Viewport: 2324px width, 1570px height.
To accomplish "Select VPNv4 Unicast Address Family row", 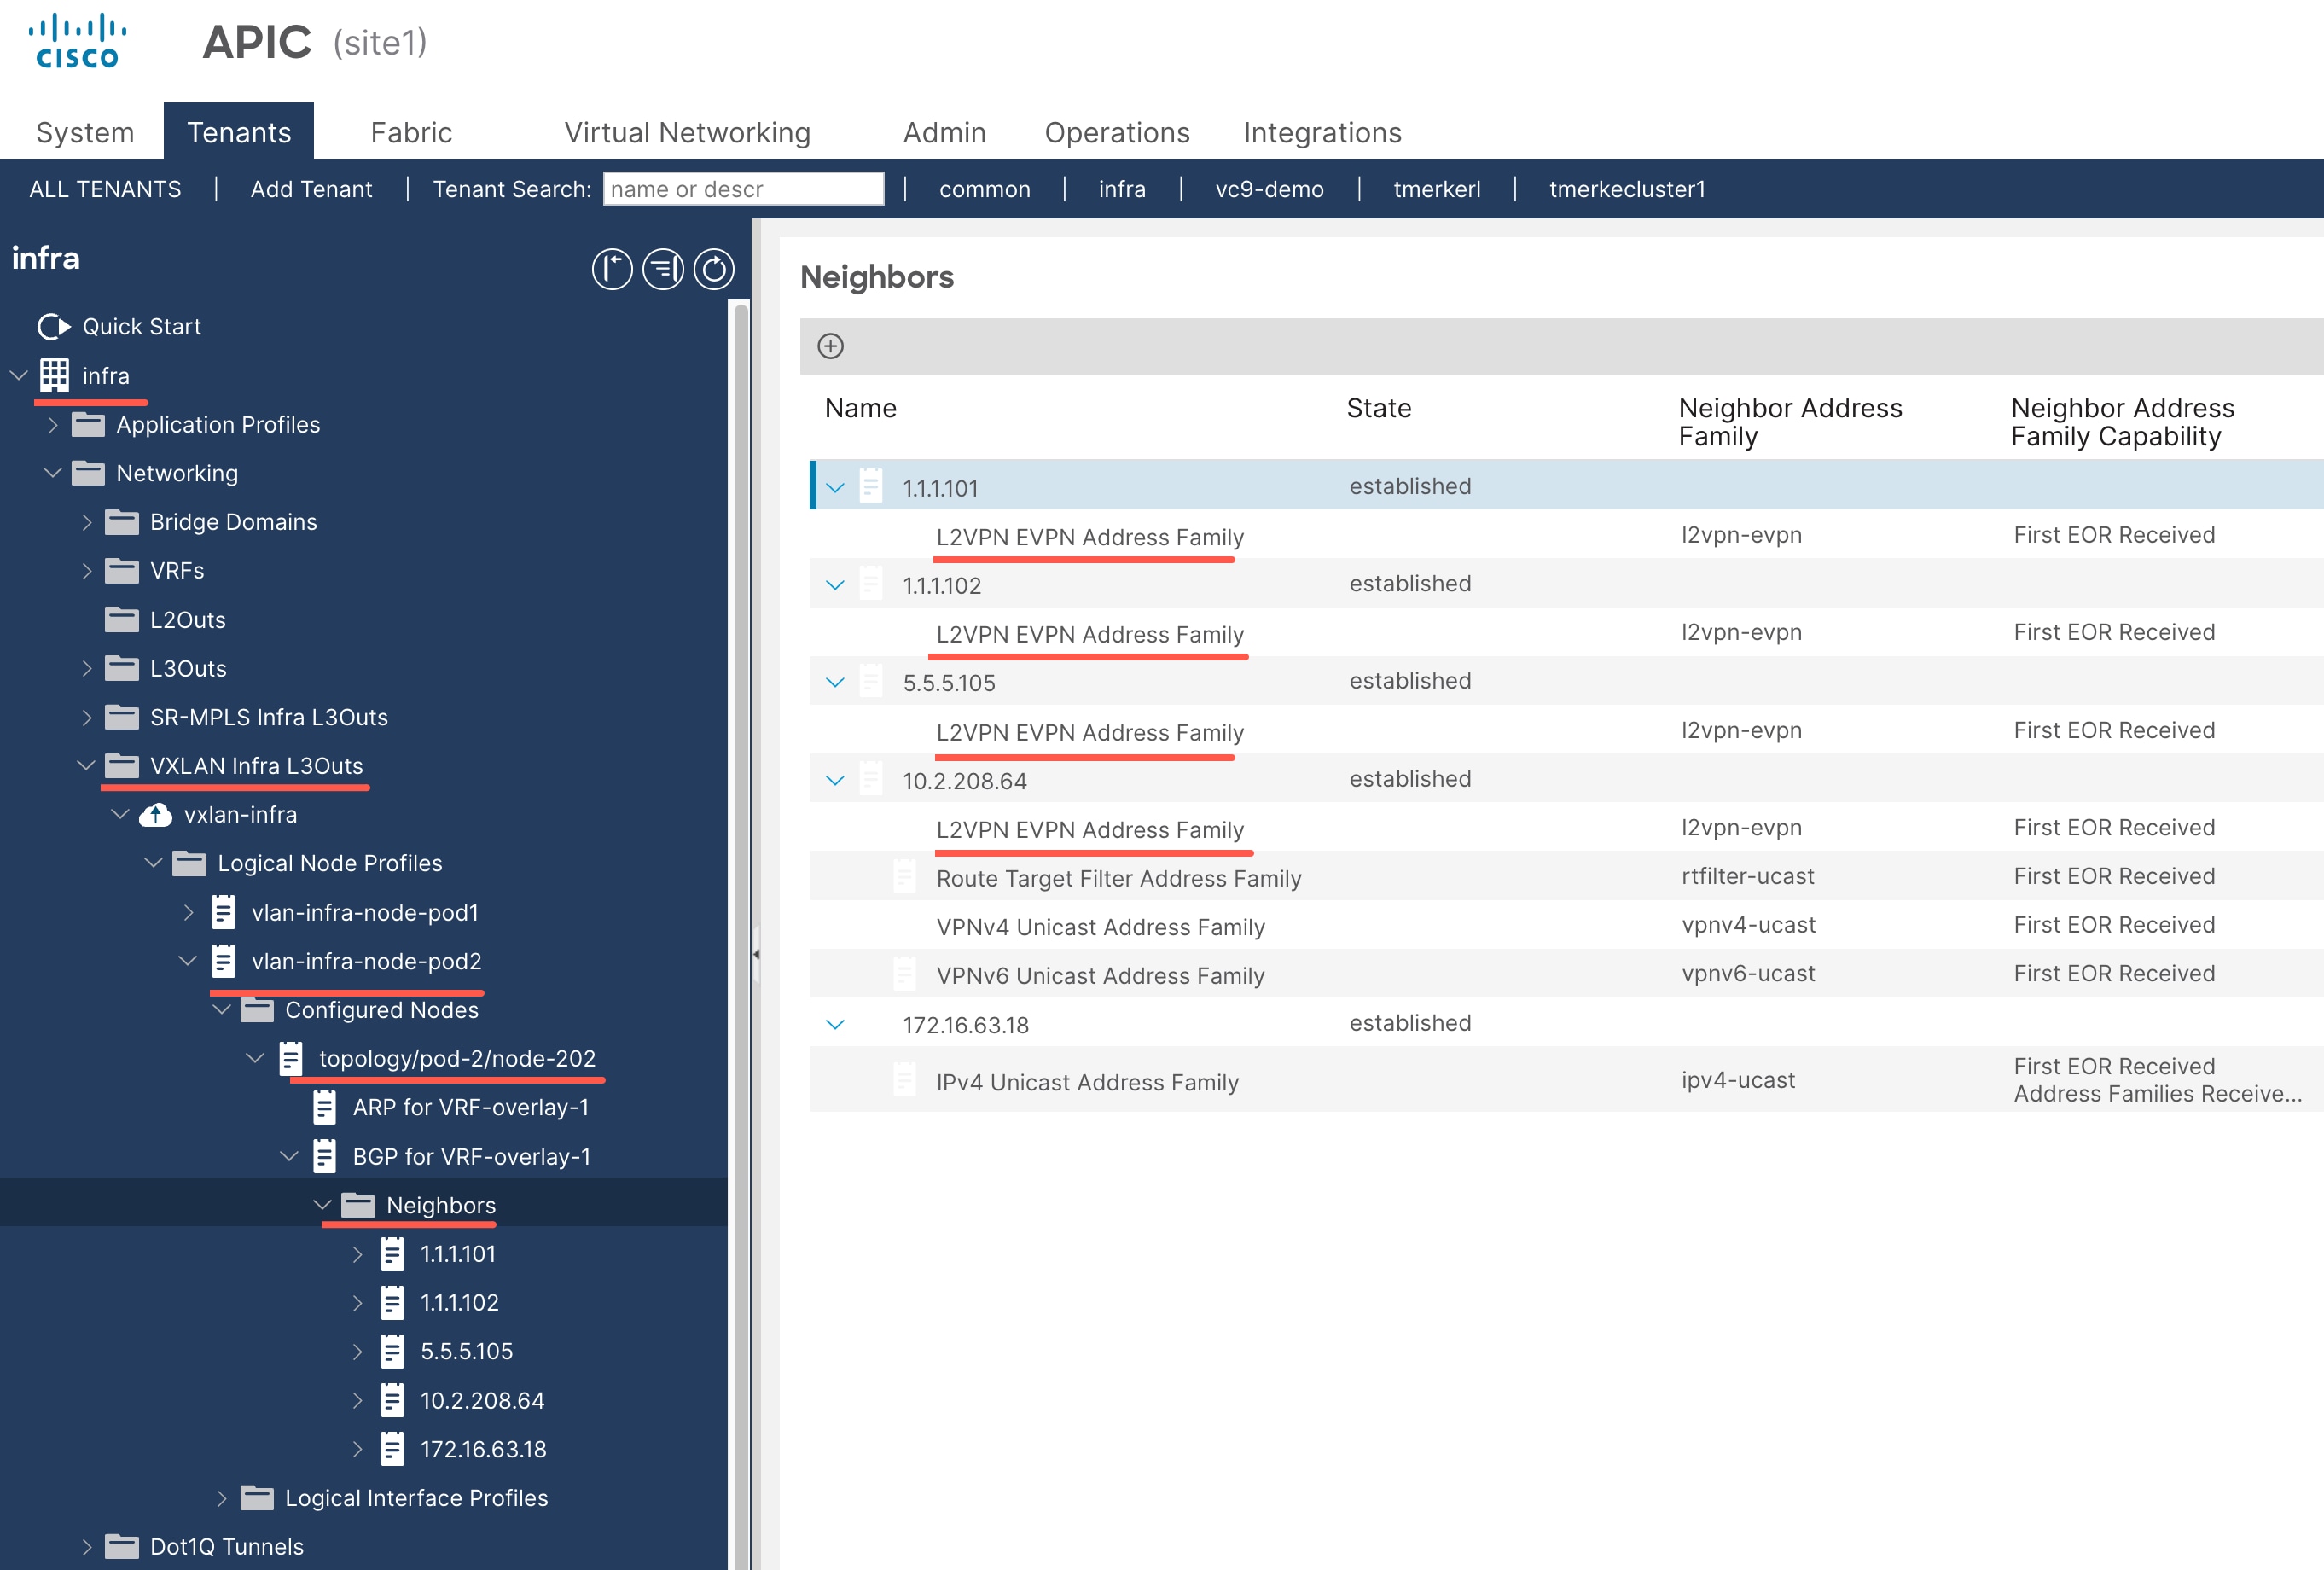I will click(1566, 926).
